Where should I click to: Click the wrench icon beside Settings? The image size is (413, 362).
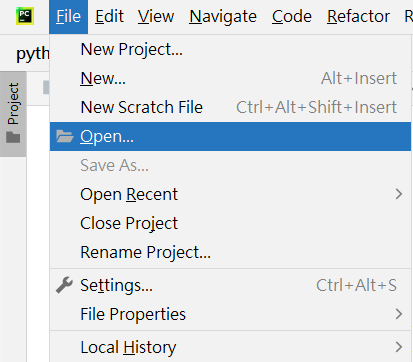(64, 285)
